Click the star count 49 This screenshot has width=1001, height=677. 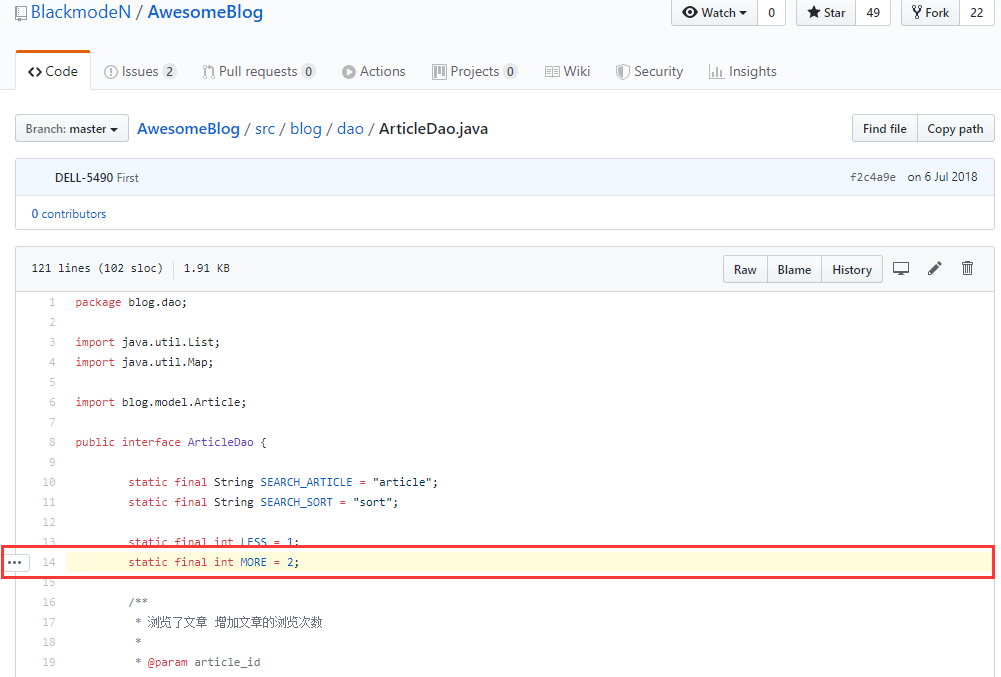873,13
